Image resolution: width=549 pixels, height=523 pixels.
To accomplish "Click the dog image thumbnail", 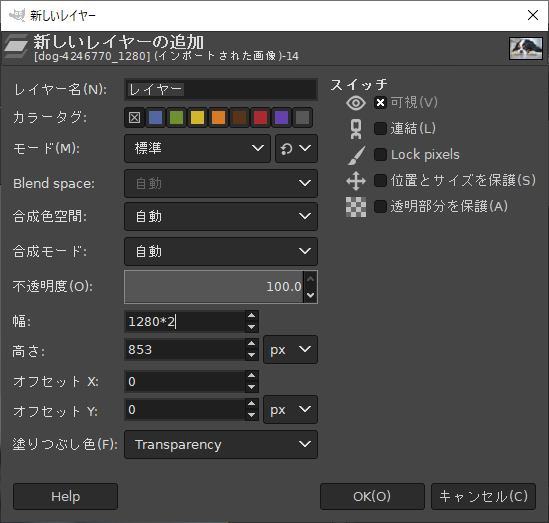I will (526, 49).
